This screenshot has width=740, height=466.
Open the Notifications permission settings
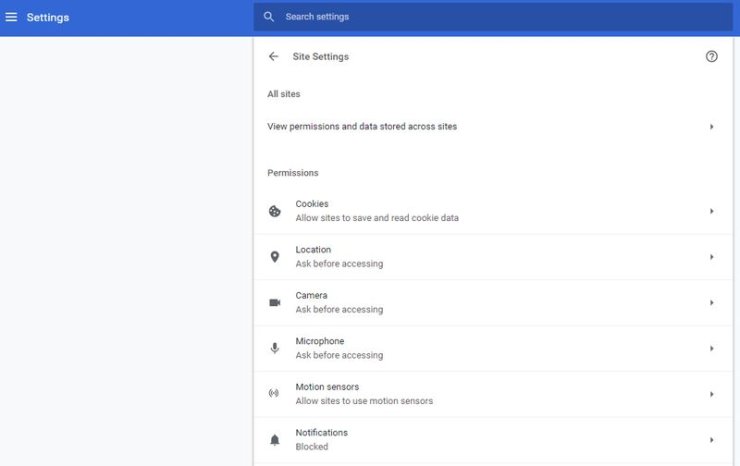pos(493,440)
